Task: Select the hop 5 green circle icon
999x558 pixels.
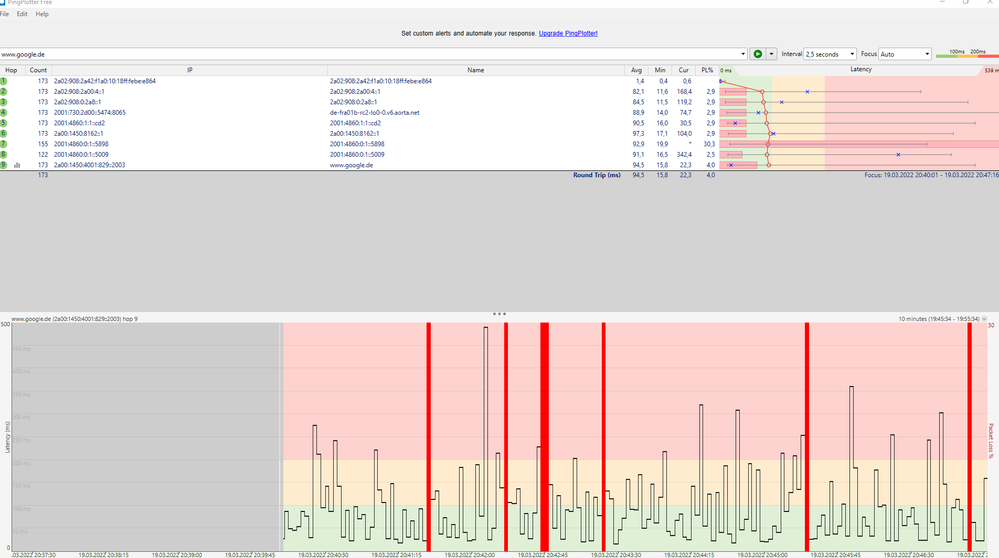Action: pyautogui.click(x=3, y=123)
